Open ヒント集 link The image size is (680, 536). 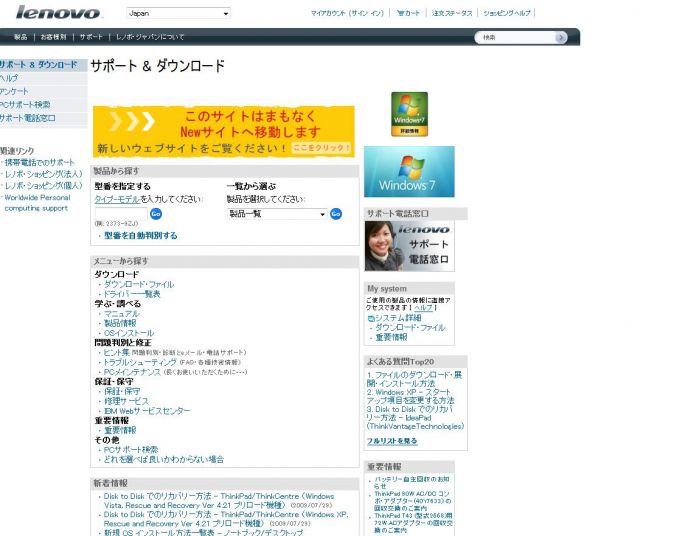click(x=117, y=353)
